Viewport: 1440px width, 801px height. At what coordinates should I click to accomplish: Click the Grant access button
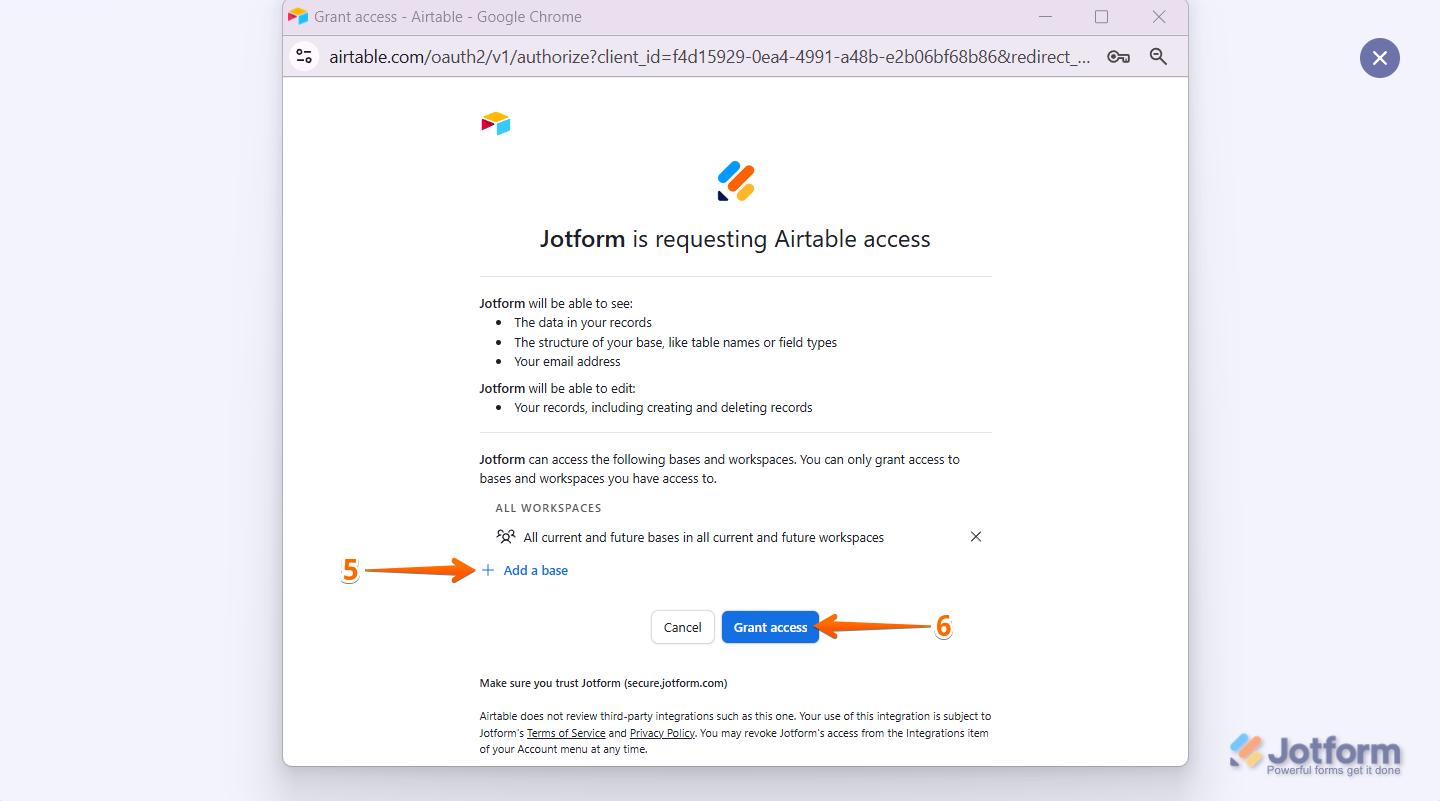(x=770, y=627)
